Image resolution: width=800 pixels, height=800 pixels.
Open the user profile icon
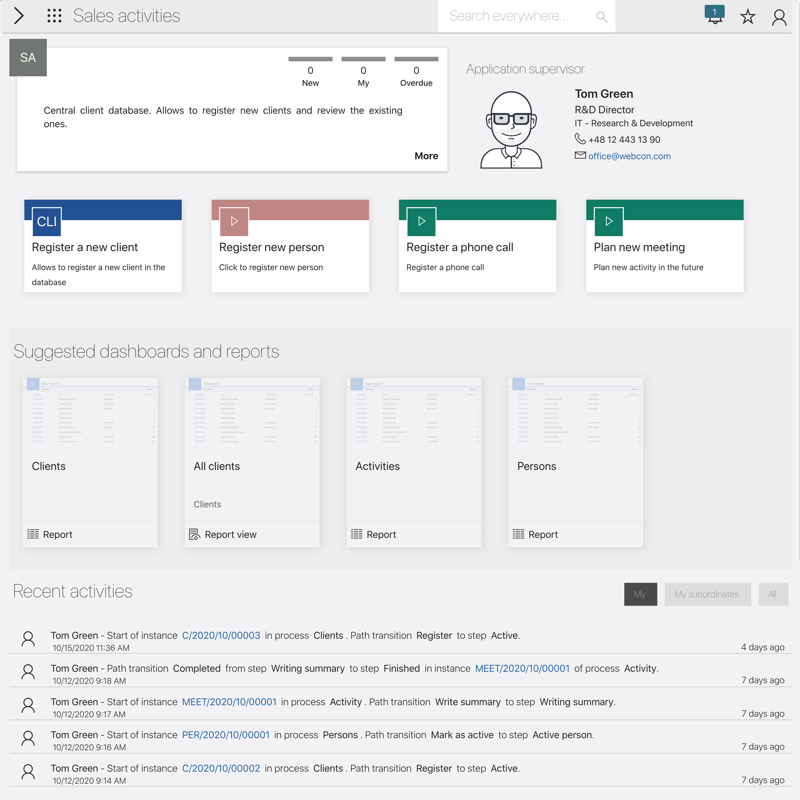[x=779, y=16]
